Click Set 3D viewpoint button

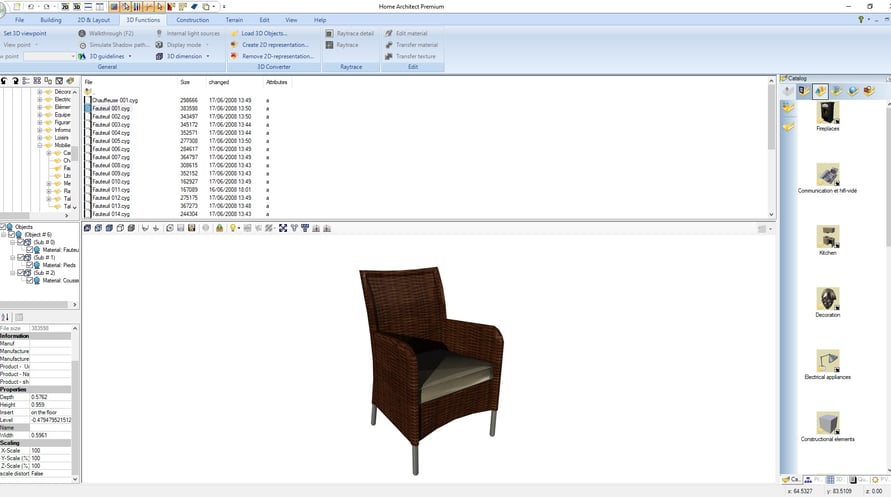point(25,34)
